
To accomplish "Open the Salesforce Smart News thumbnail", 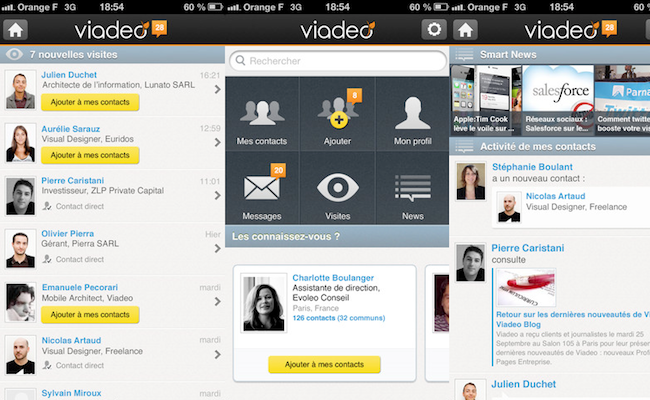I will tap(558, 100).
